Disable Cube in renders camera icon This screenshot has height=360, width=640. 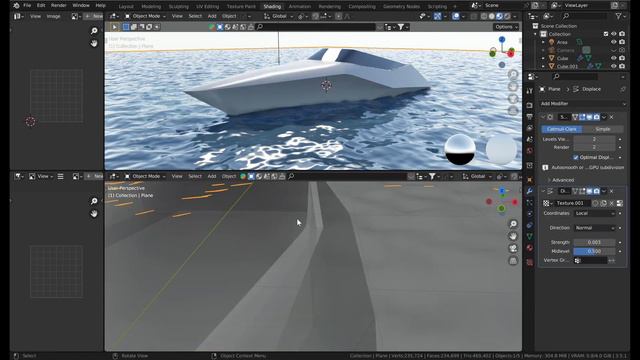[x=622, y=58]
